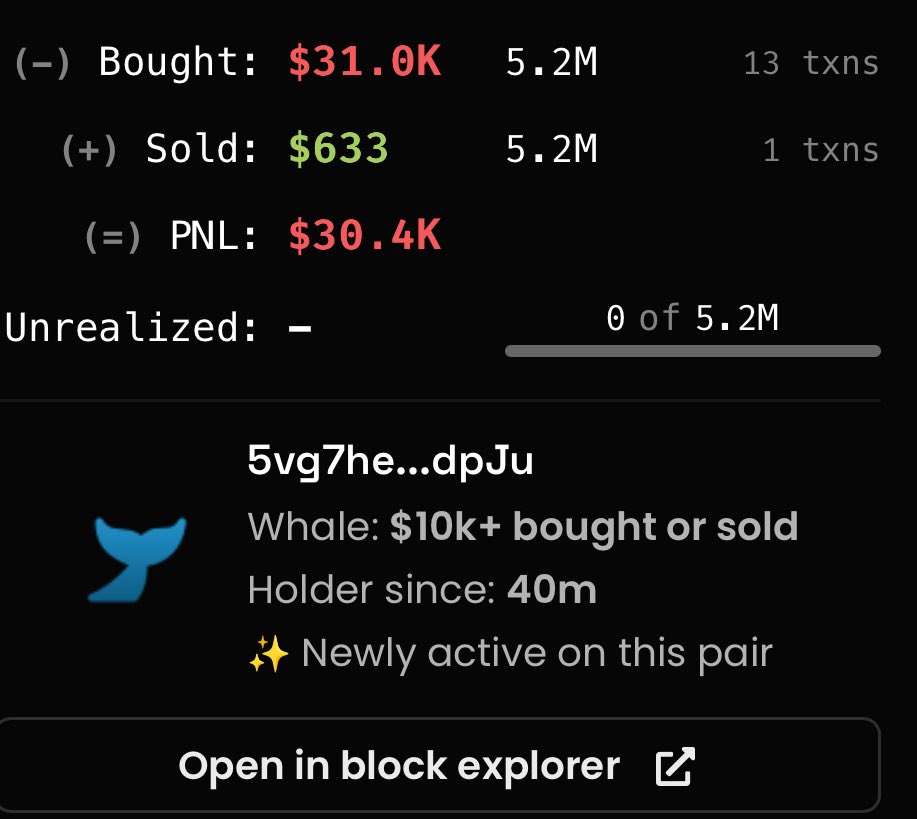
Task: Click the $633 sold amount
Action: [339, 148]
